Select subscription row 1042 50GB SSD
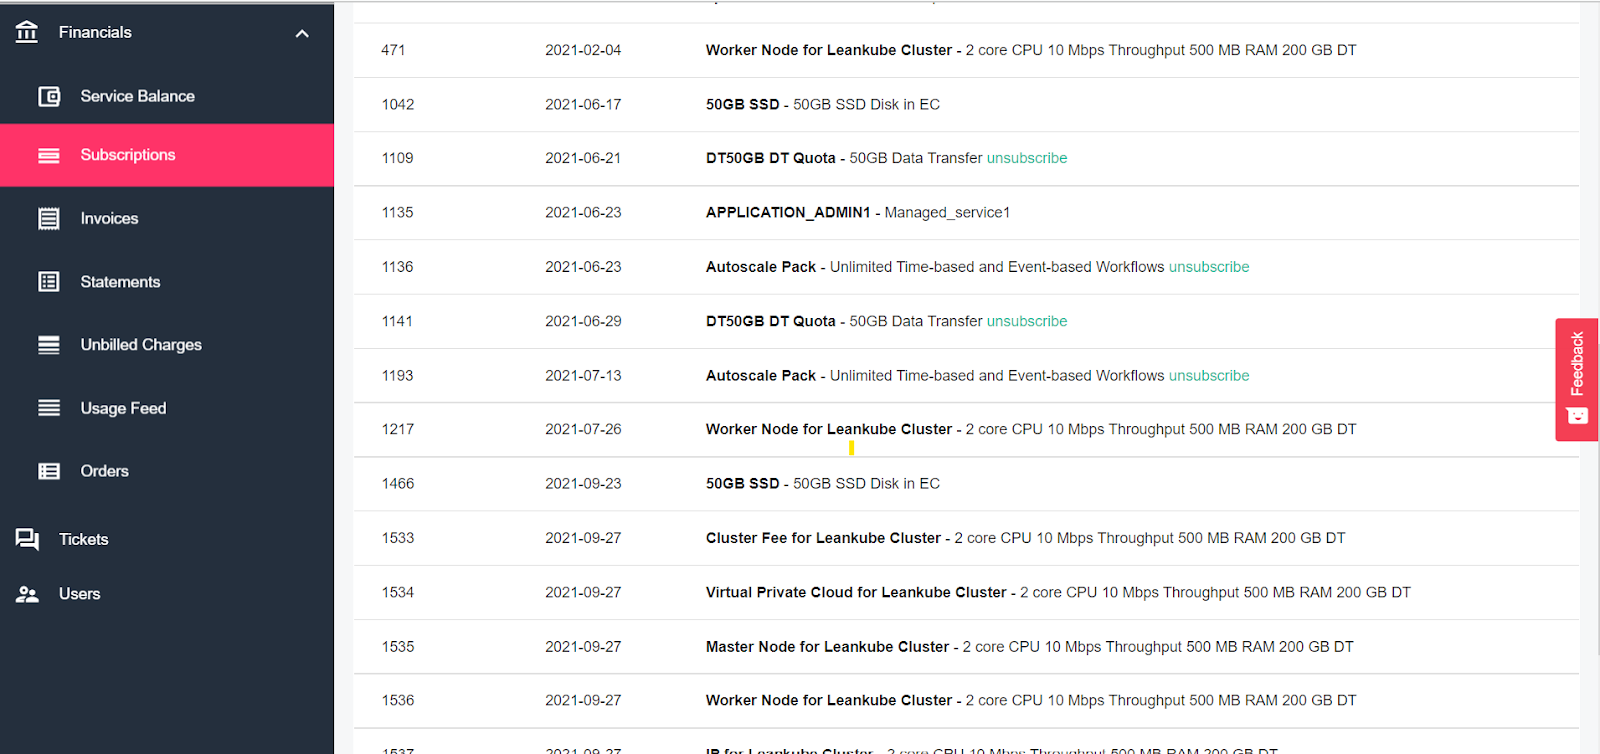This screenshot has height=754, width=1600. [x=966, y=104]
